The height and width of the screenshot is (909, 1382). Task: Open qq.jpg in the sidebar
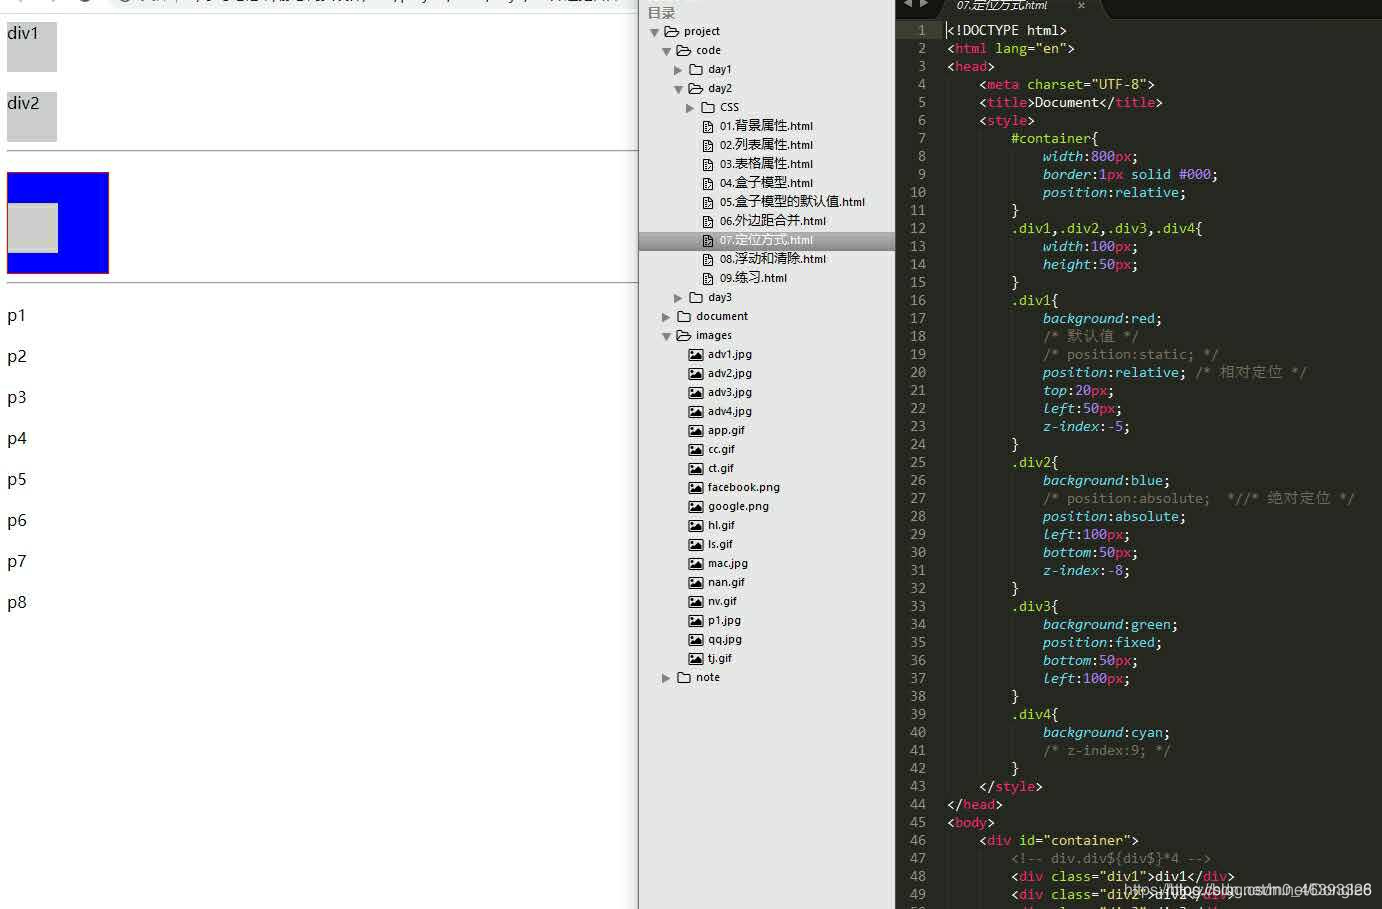(724, 639)
